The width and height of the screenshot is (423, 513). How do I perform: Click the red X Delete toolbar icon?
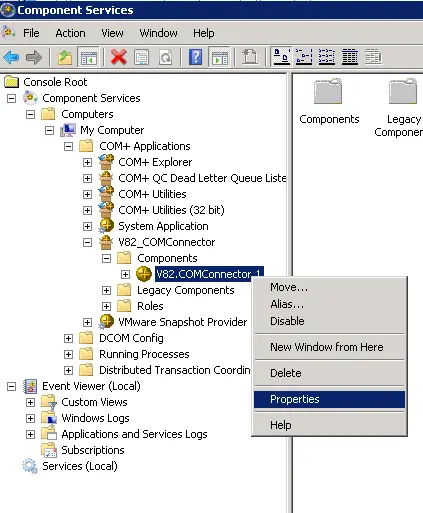pyautogui.click(x=118, y=57)
